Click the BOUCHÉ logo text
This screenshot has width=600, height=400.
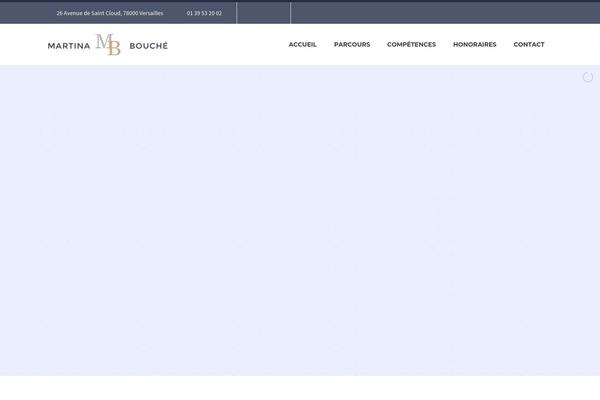point(149,46)
